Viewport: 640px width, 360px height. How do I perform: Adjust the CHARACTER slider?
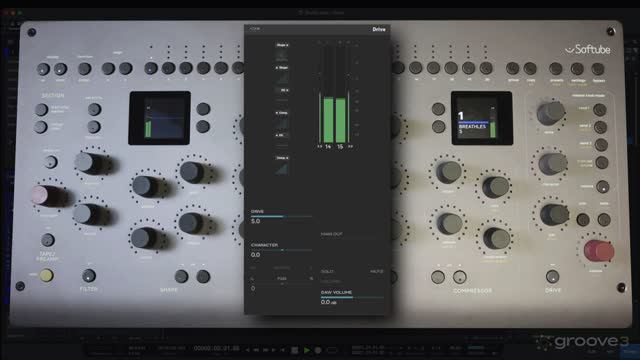[x=281, y=250]
